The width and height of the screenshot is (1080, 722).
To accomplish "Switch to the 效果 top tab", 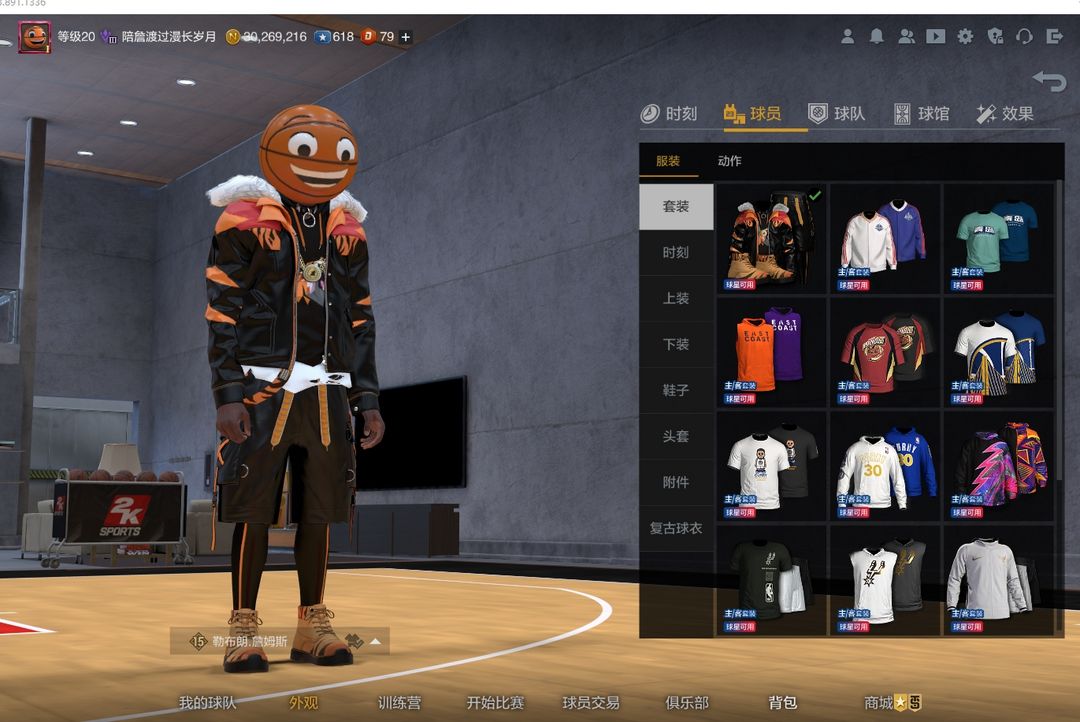I will point(1005,114).
